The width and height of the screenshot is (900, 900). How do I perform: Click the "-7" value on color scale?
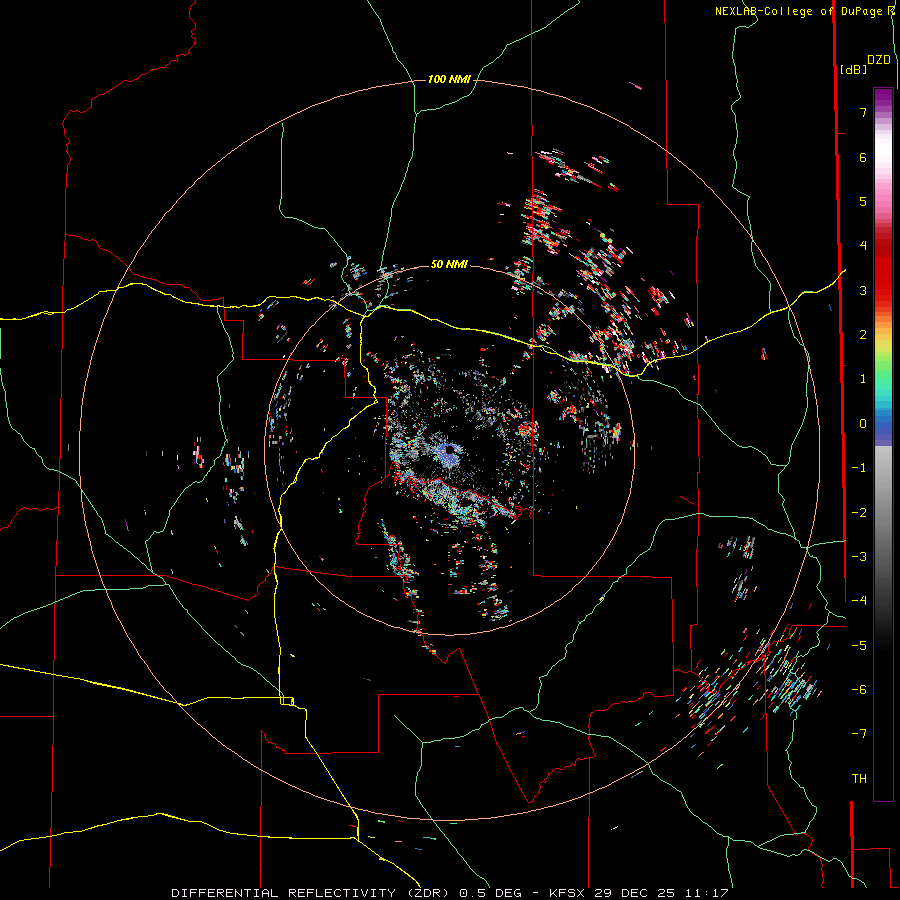tap(859, 734)
